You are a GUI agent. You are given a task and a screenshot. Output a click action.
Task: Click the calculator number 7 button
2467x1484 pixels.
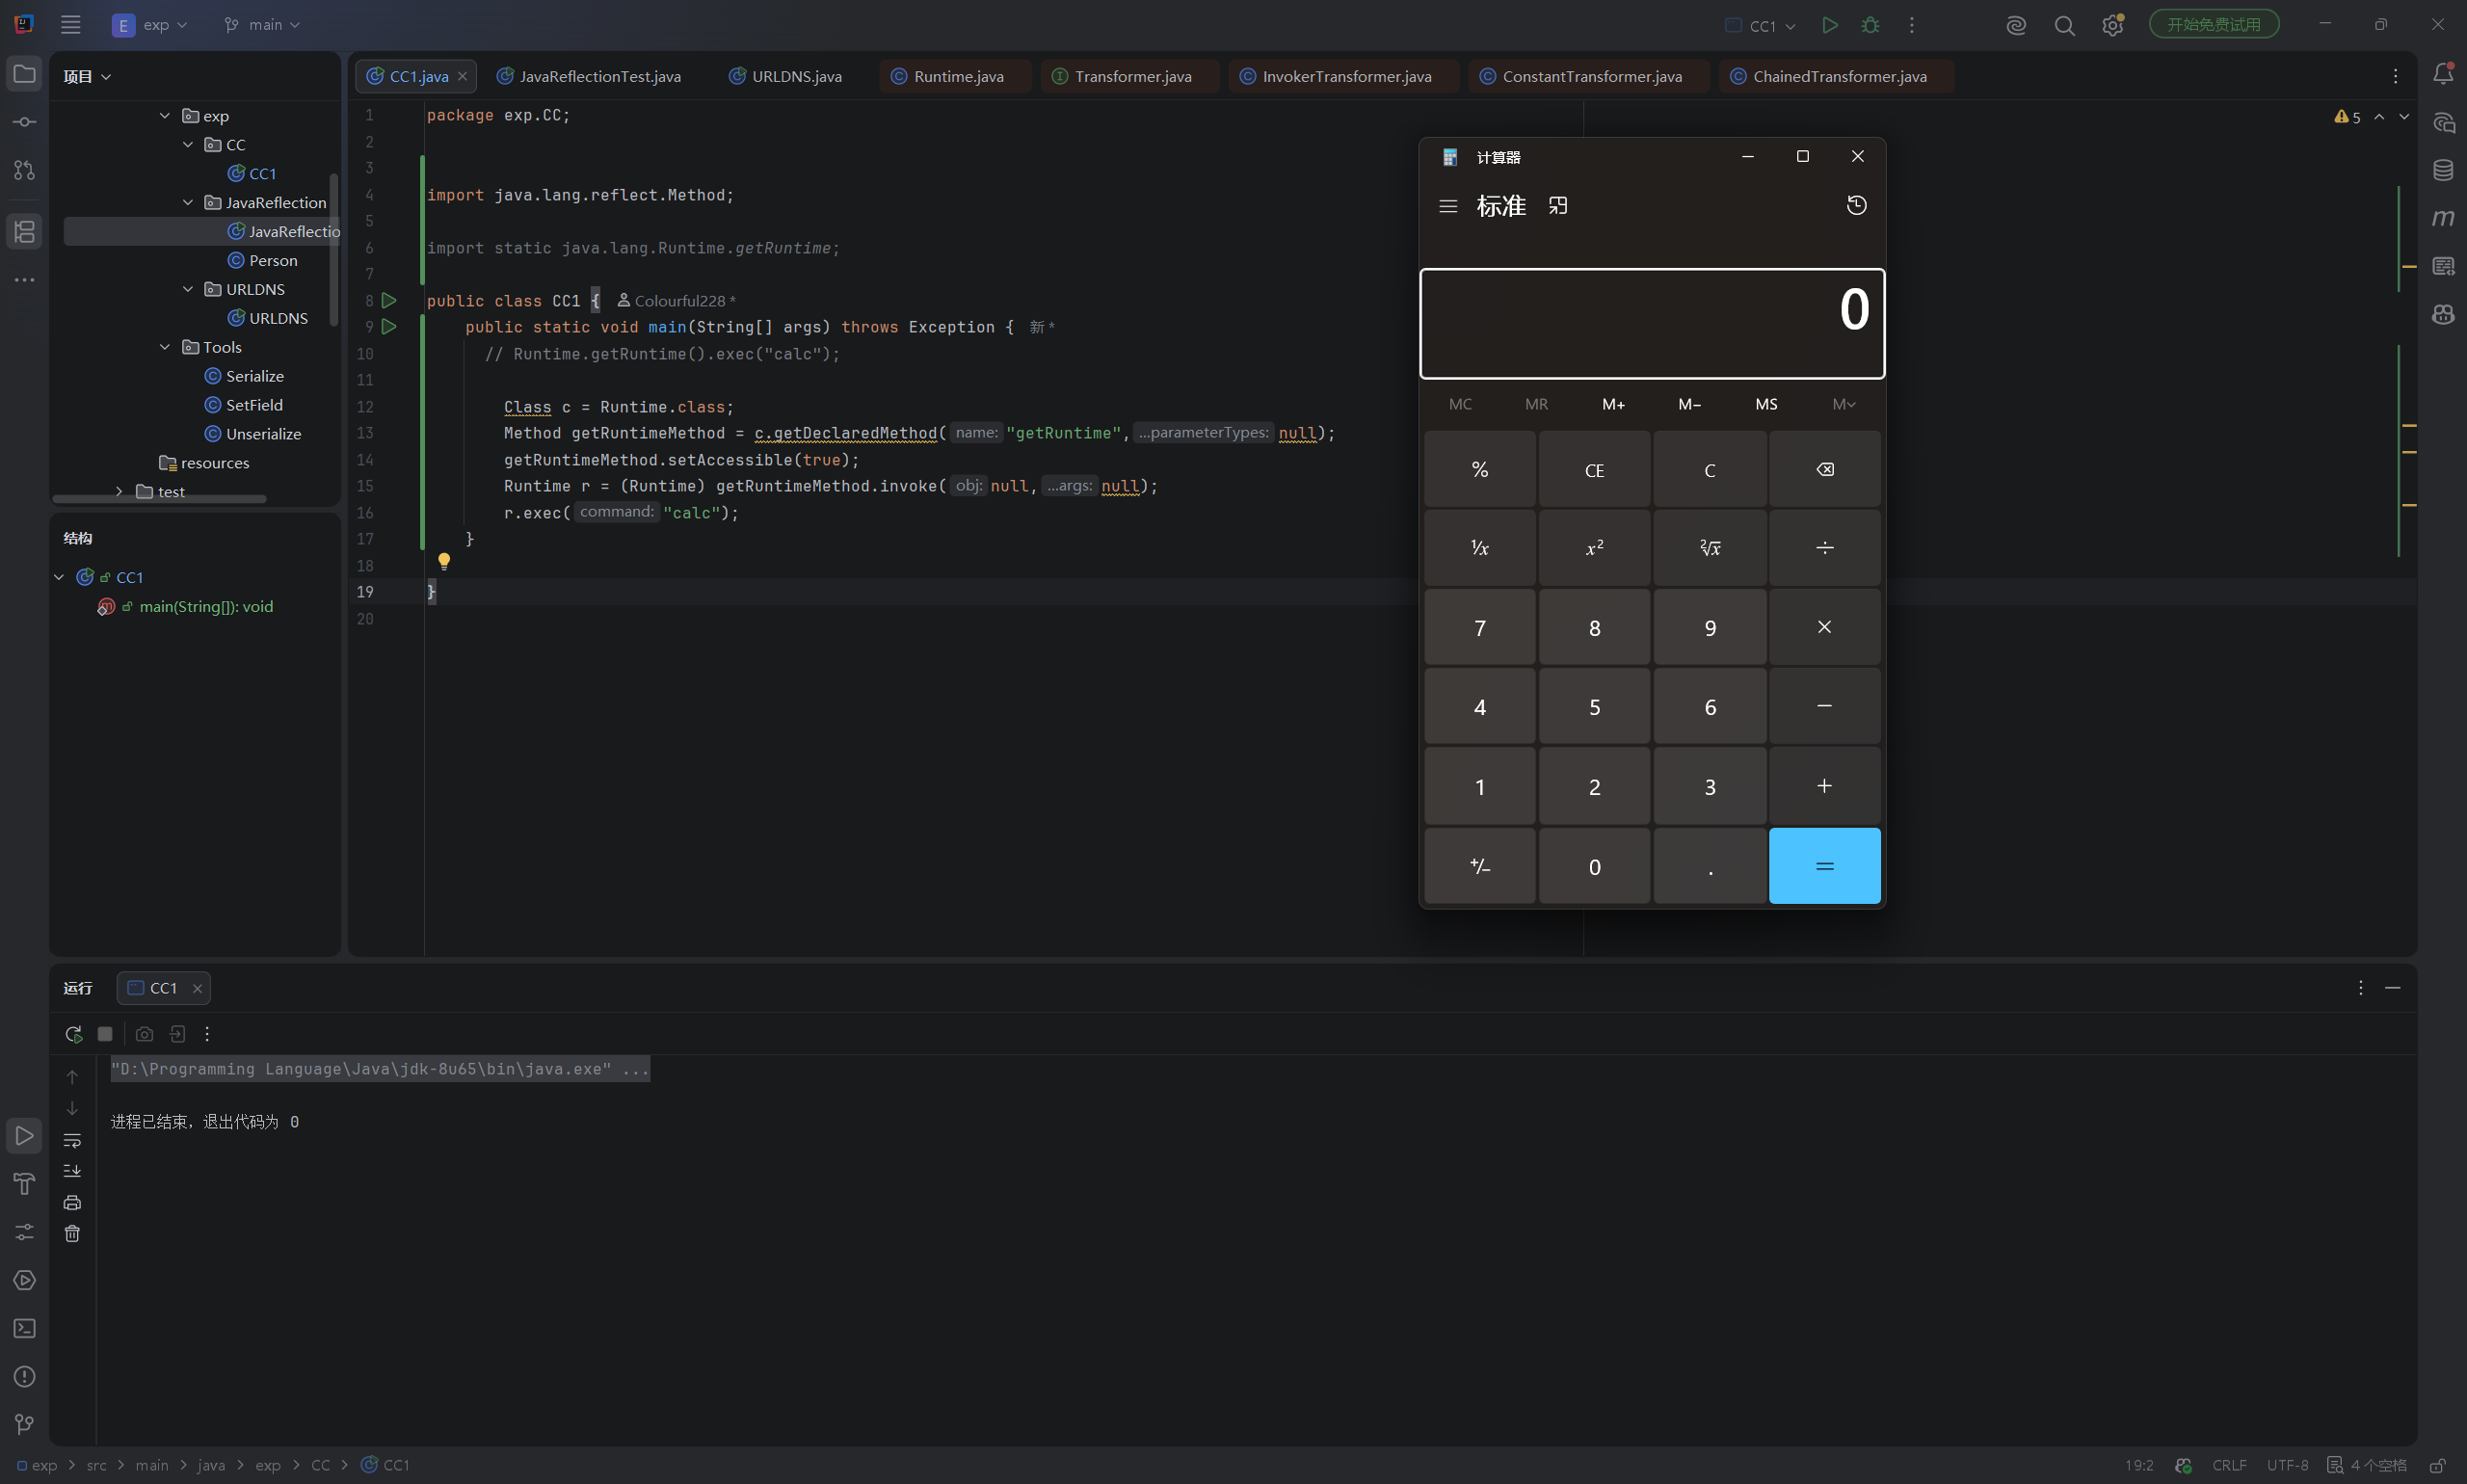click(x=1479, y=628)
